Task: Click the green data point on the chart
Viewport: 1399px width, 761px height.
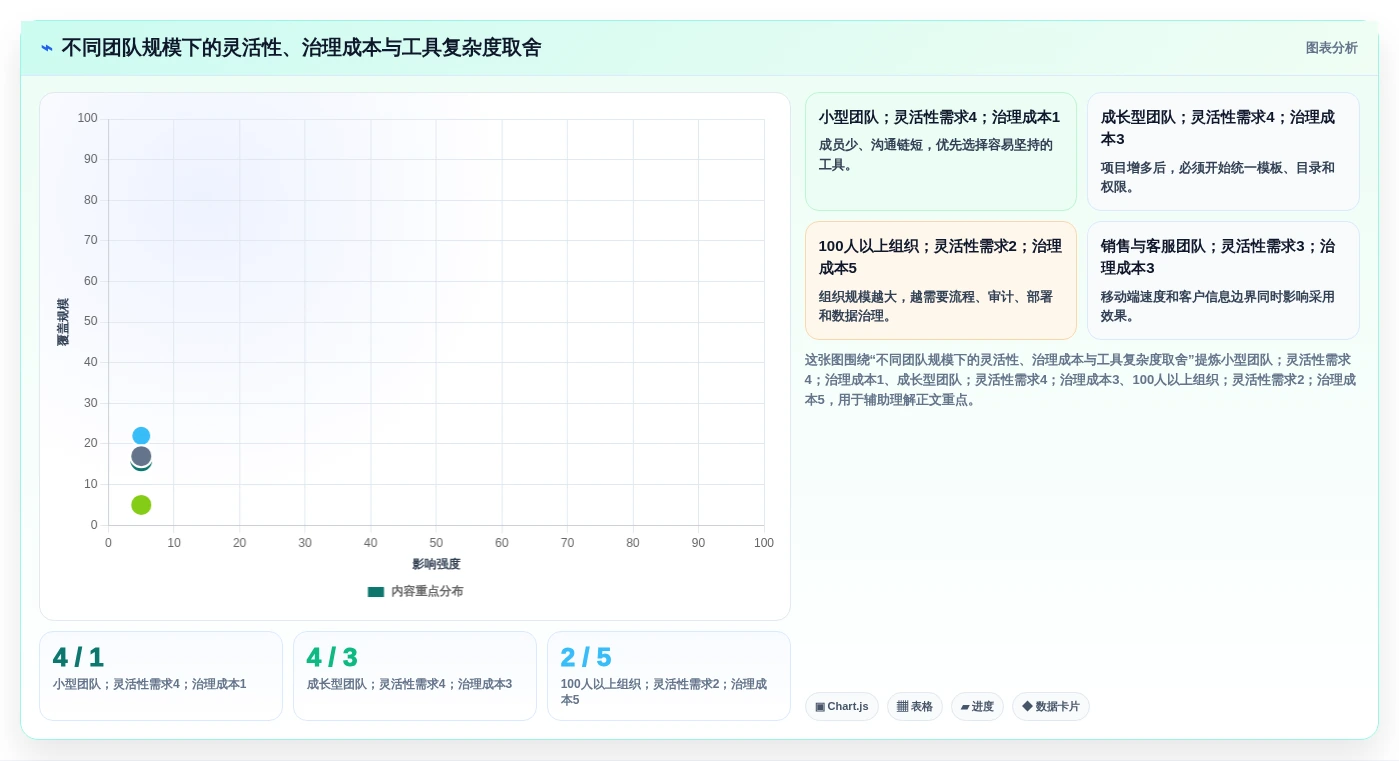Action: (x=141, y=505)
